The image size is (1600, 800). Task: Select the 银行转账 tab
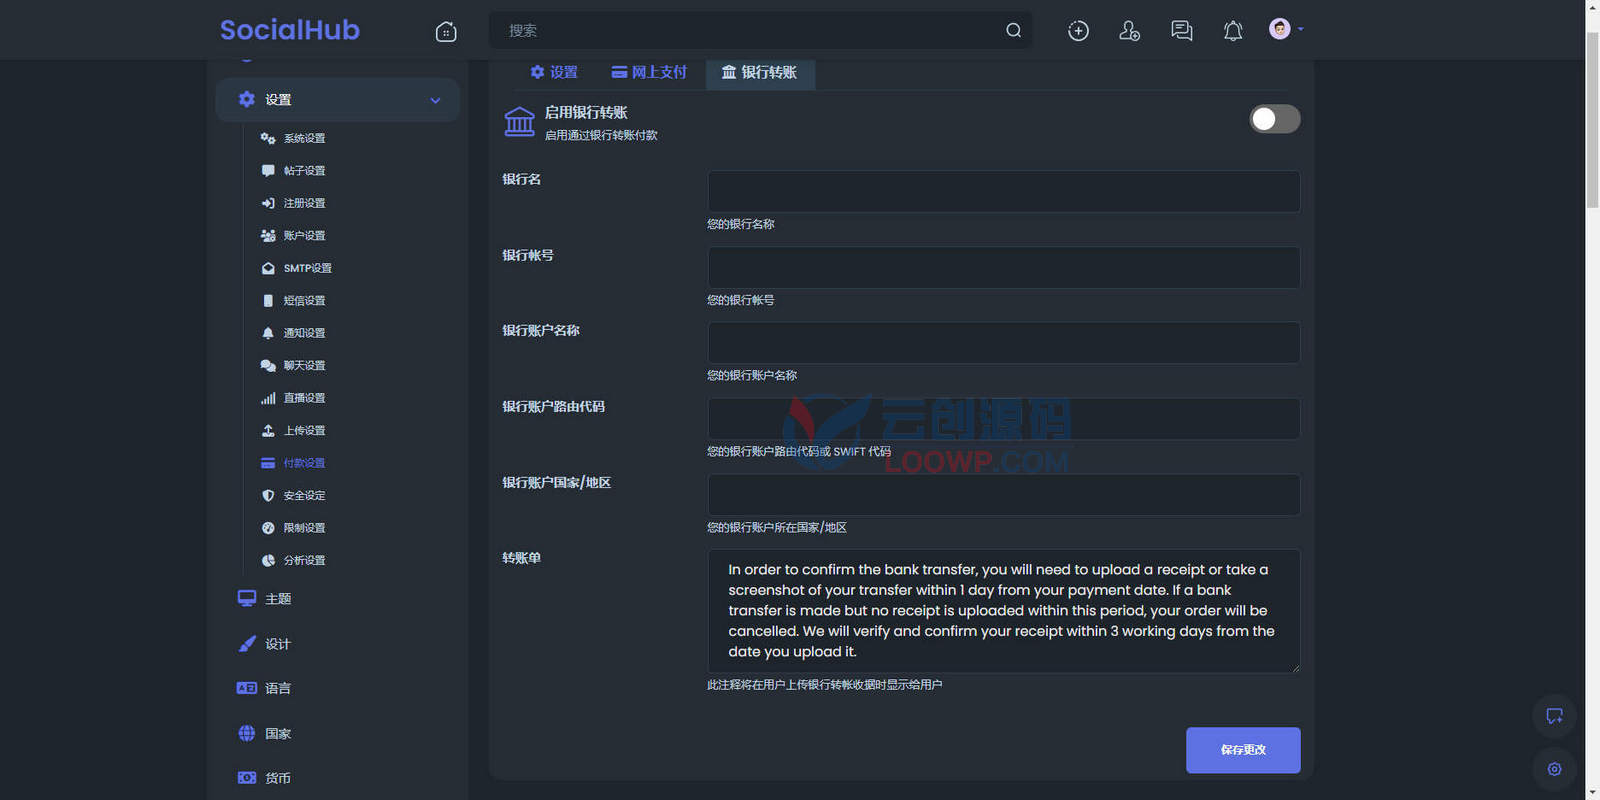pos(760,72)
